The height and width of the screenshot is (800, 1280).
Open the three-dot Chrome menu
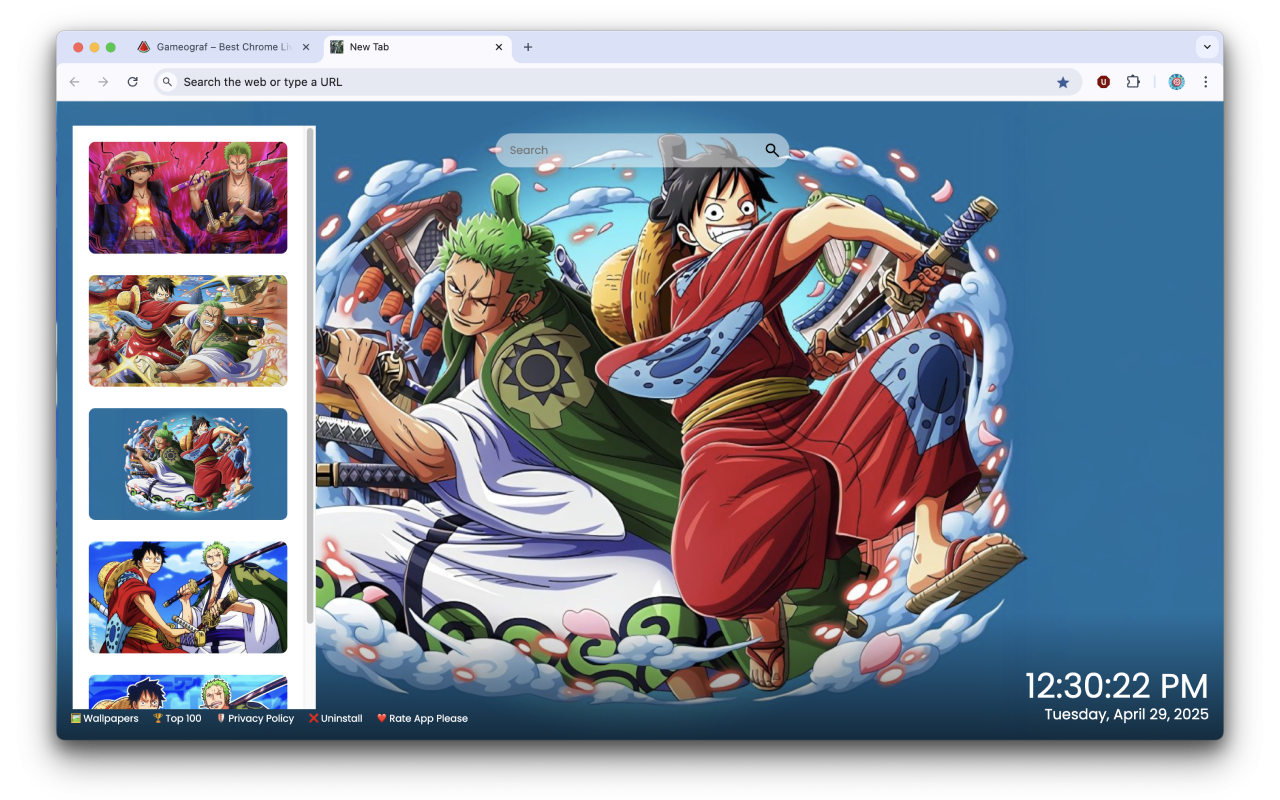tap(1206, 82)
